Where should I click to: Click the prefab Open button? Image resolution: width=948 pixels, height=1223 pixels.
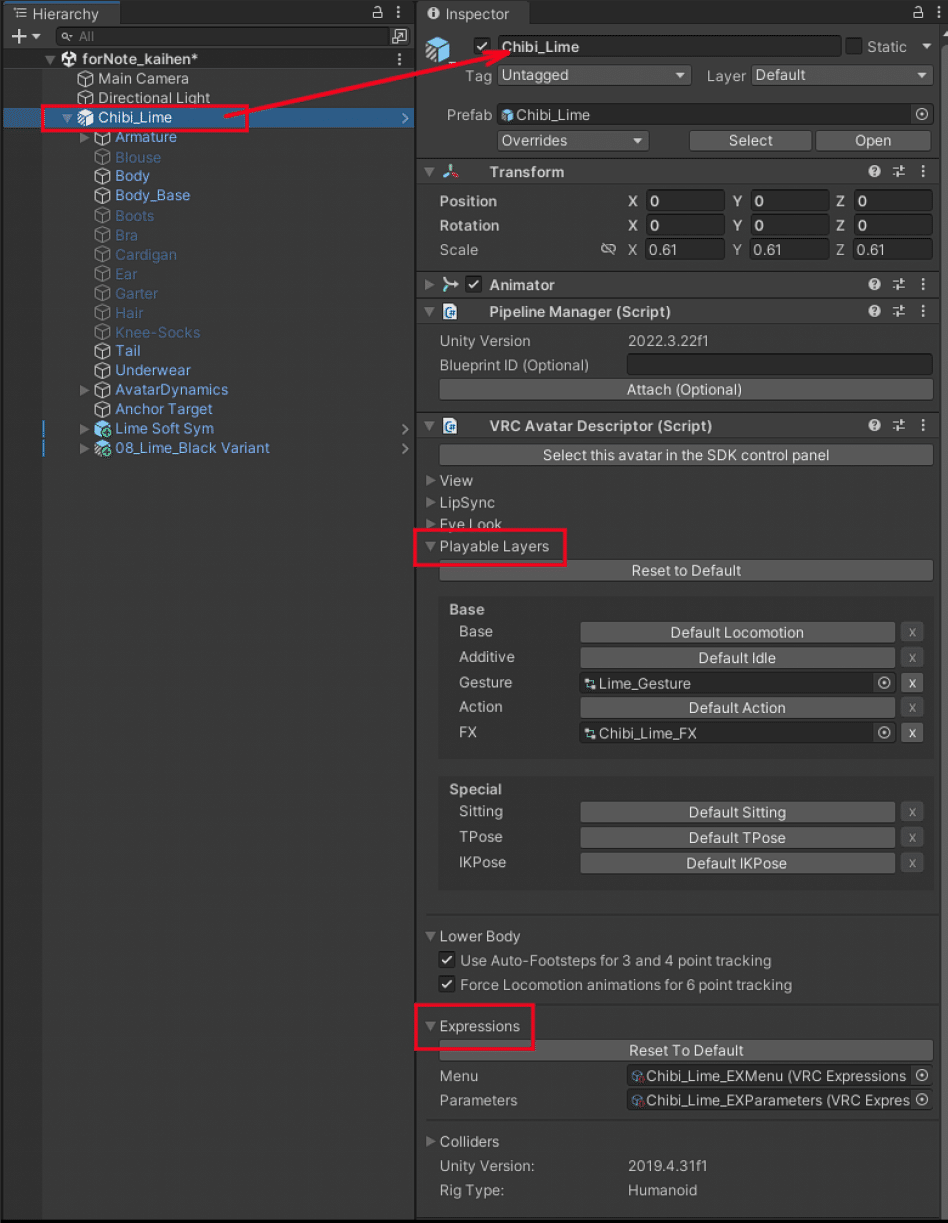873,141
